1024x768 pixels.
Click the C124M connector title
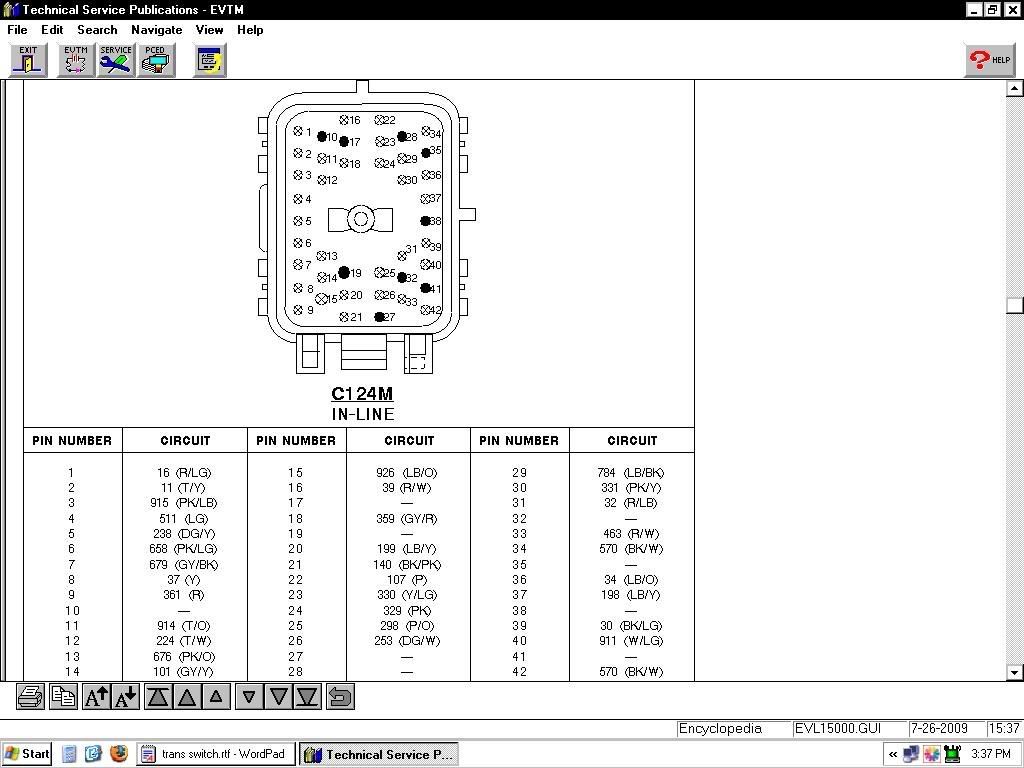click(x=362, y=394)
